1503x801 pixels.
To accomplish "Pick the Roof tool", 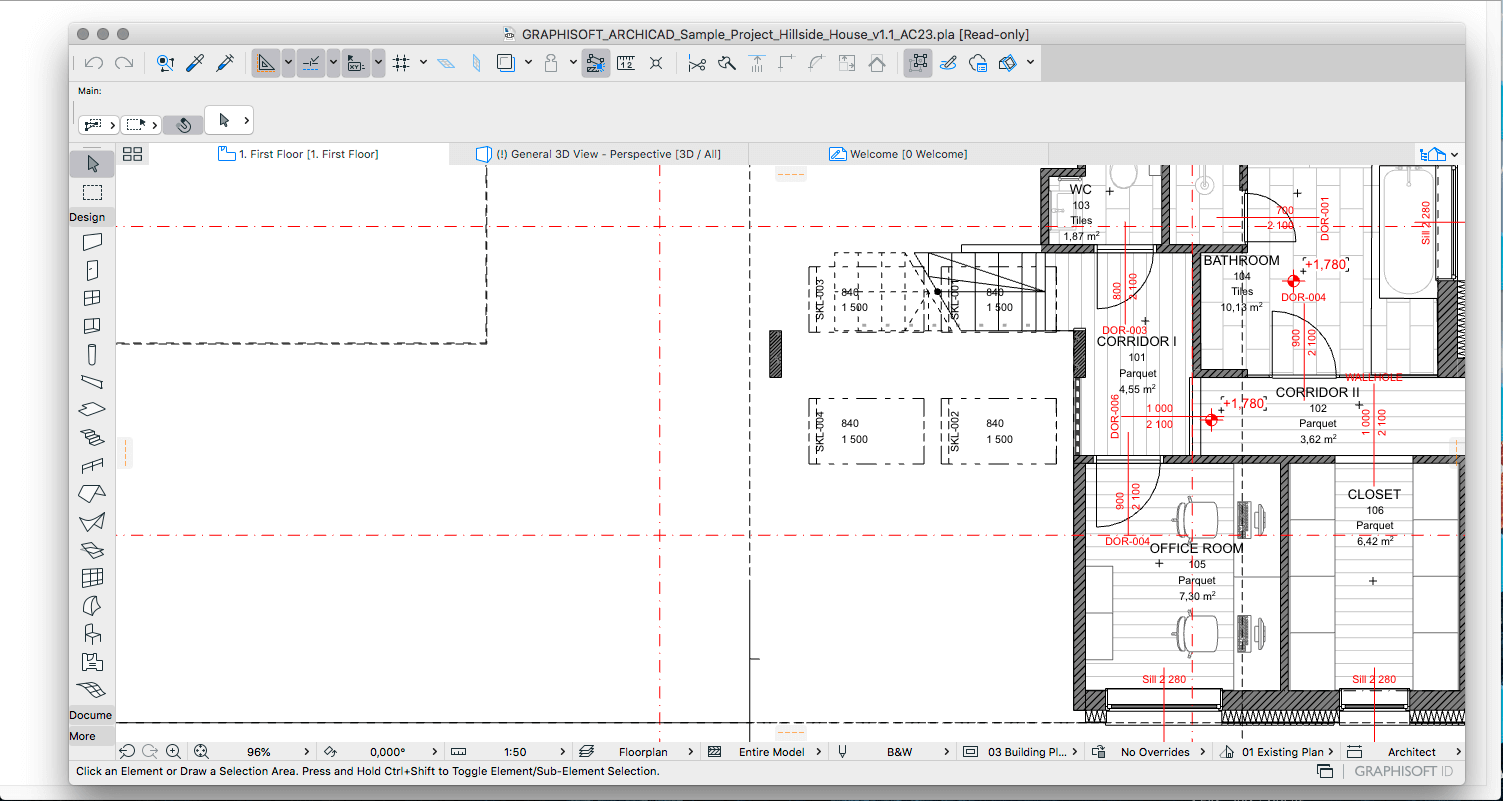I will [92, 494].
